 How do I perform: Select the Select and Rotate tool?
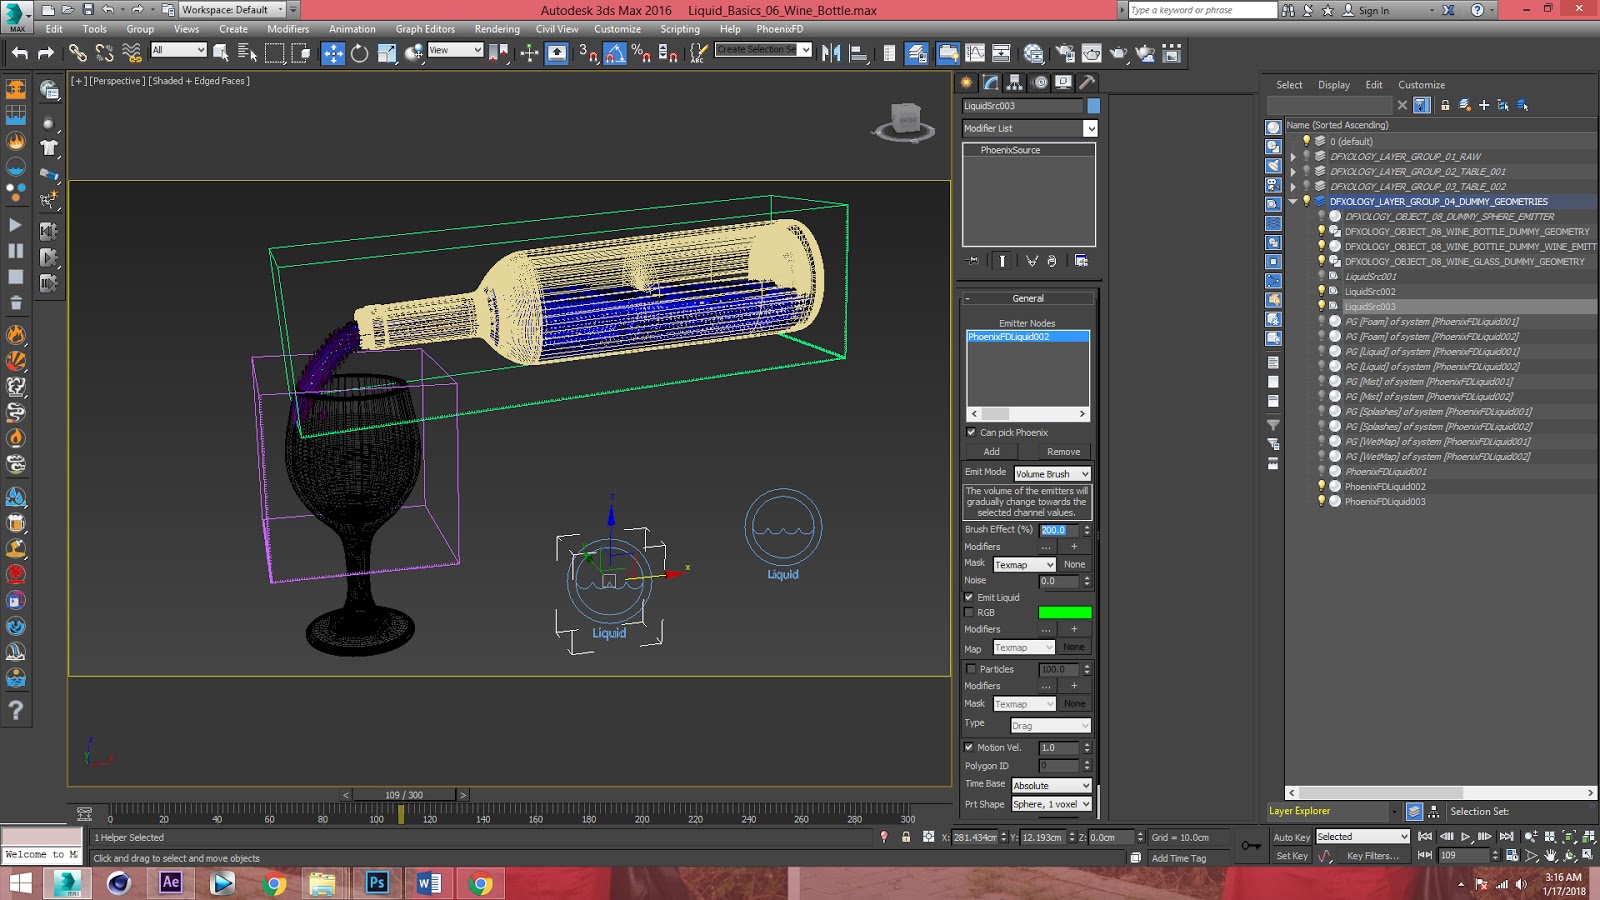pos(358,53)
